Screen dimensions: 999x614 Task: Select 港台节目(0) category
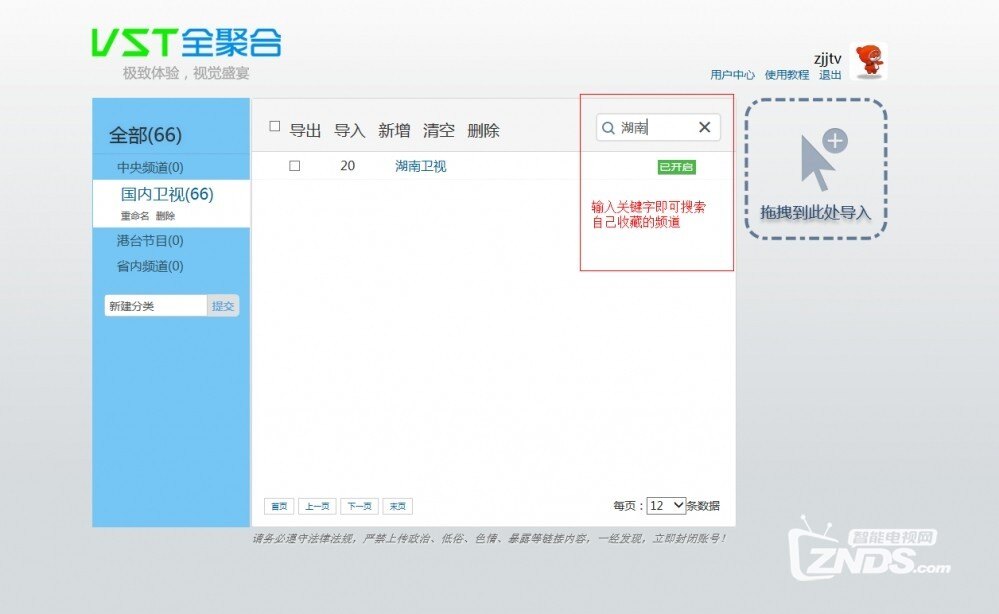coord(150,241)
